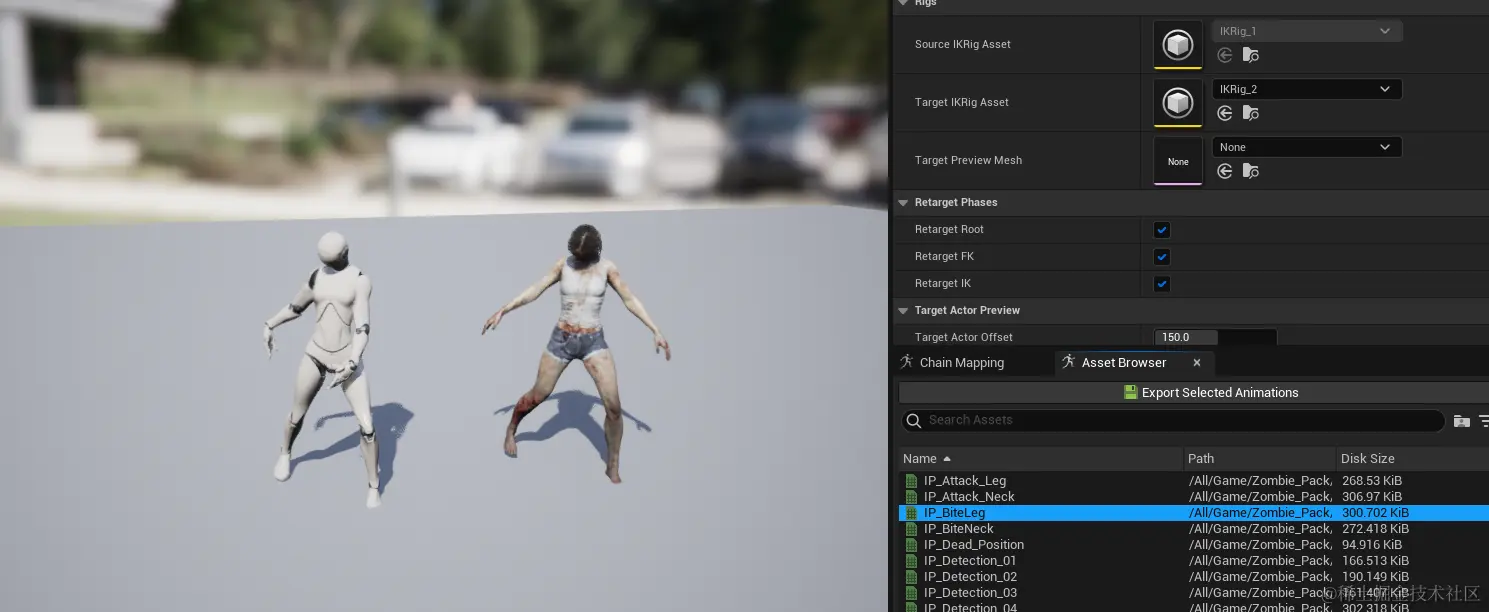Open the Target Preview Mesh None dropdown
The height and width of the screenshot is (612, 1489).
point(1307,147)
